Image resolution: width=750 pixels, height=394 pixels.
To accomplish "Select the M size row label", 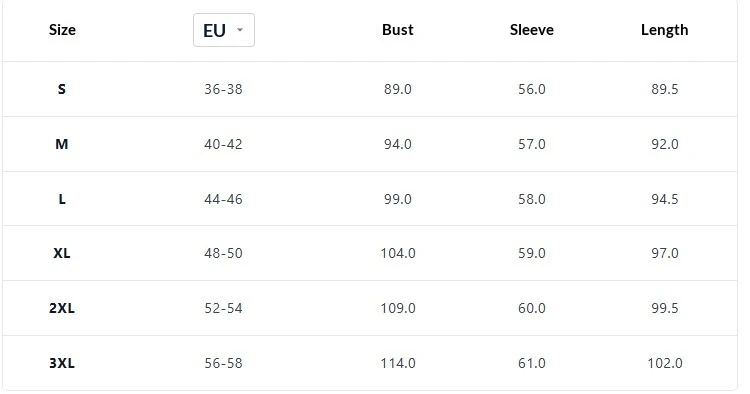I will pos(62,144).
